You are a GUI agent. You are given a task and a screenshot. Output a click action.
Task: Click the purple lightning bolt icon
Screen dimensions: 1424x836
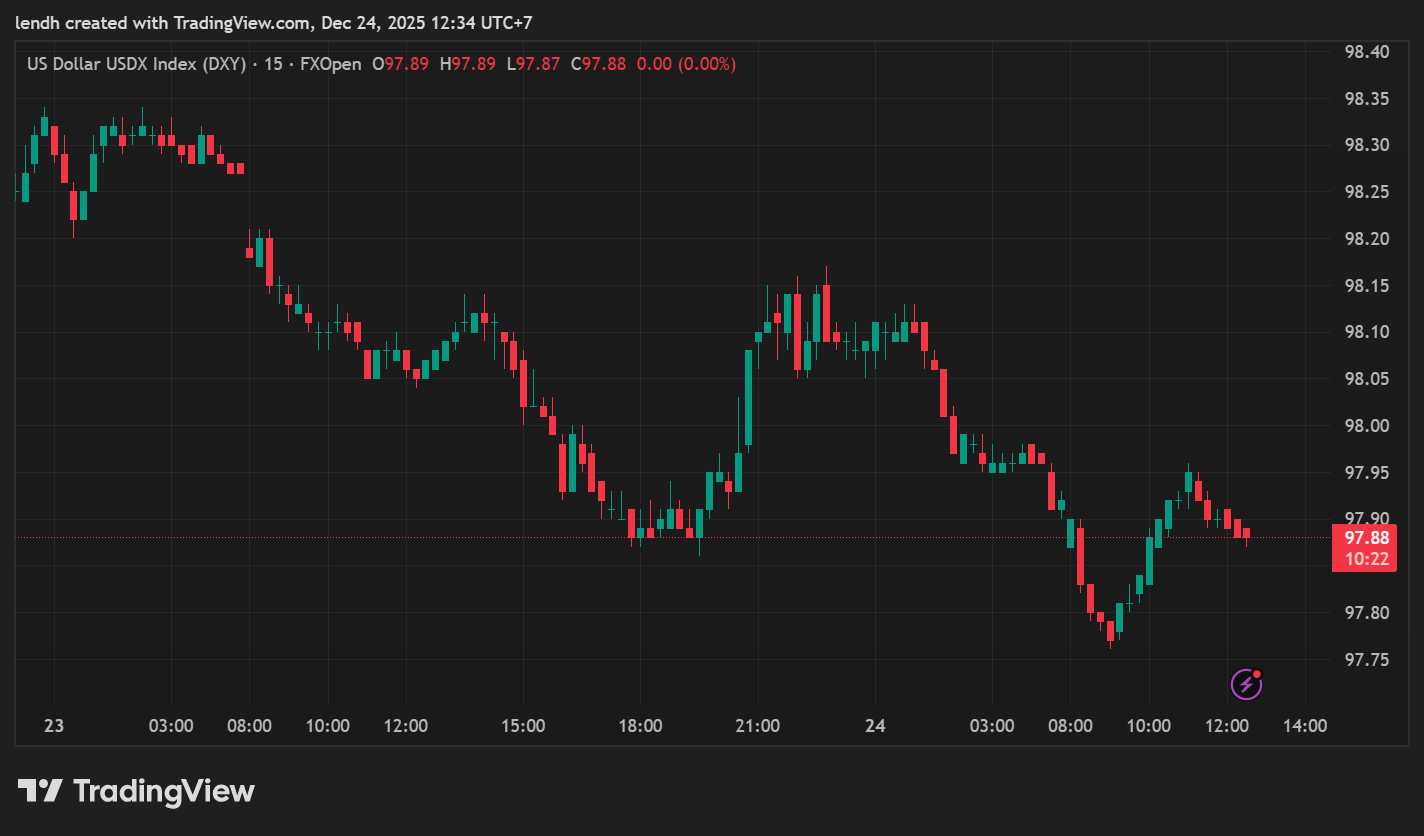[1245, 684]
